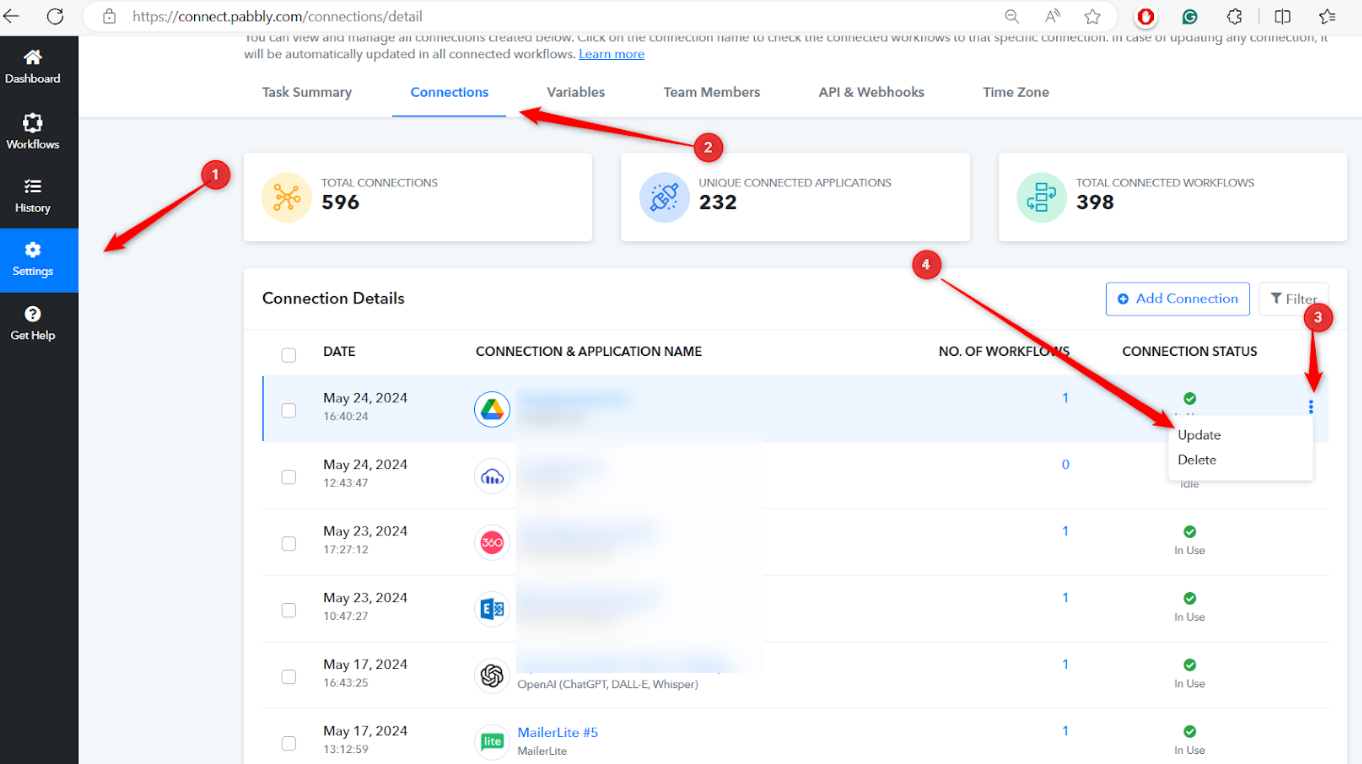Click the red Opera-style extension icon
1362x764 pixels.
(x=1146, y=16)
